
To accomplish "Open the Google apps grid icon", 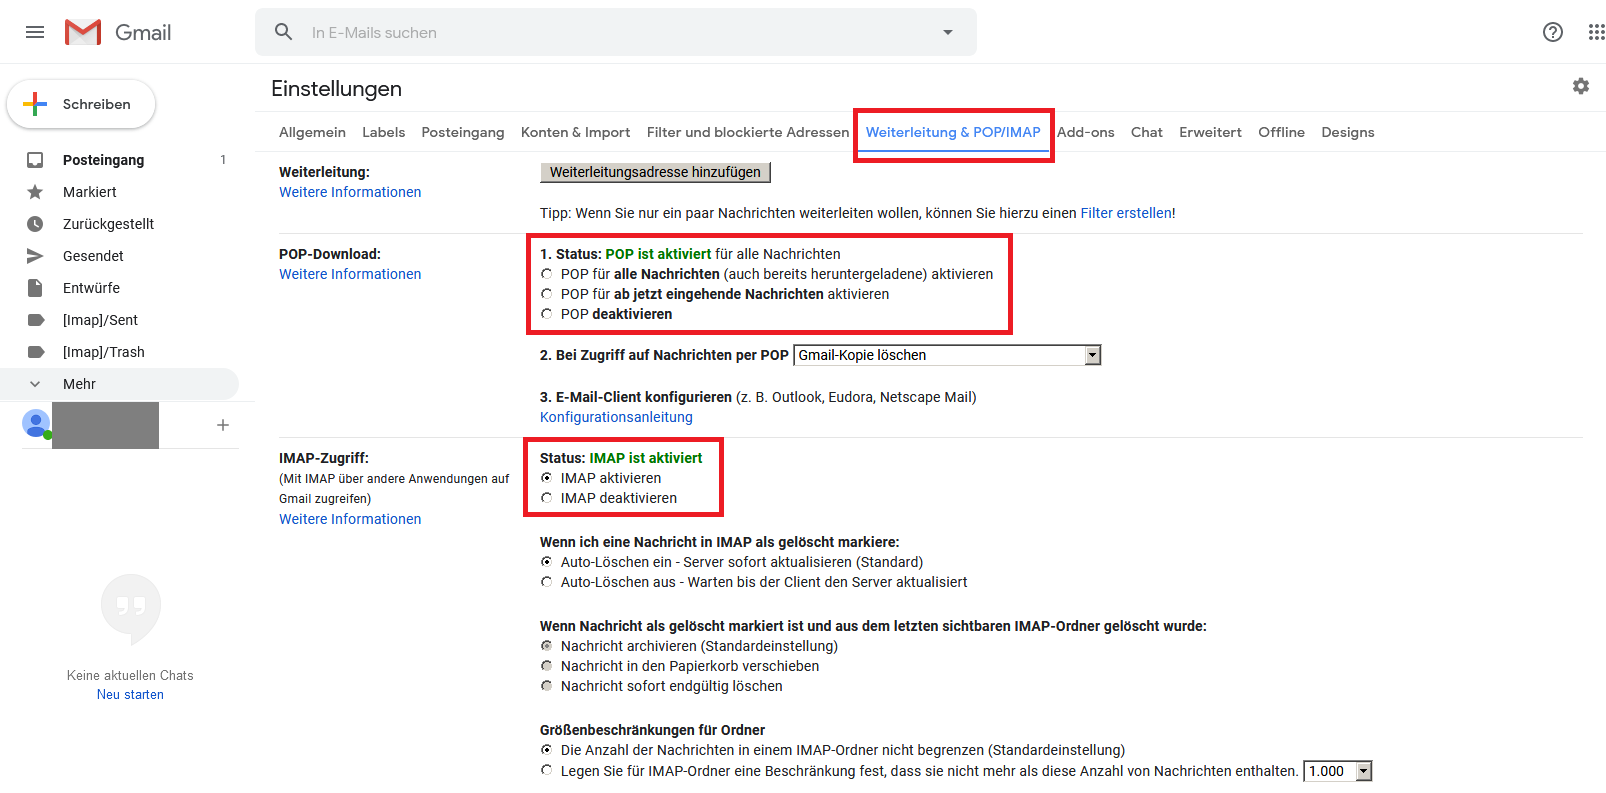I will pyautogui.click(x=1596, y=32).
